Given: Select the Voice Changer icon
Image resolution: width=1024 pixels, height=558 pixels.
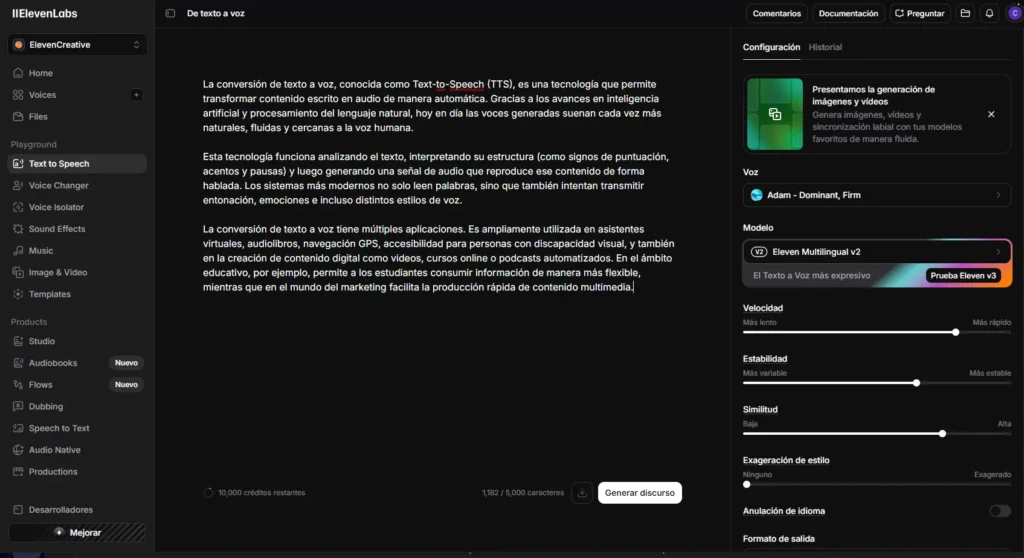Looking at the screenshot, I should point(18,186).
